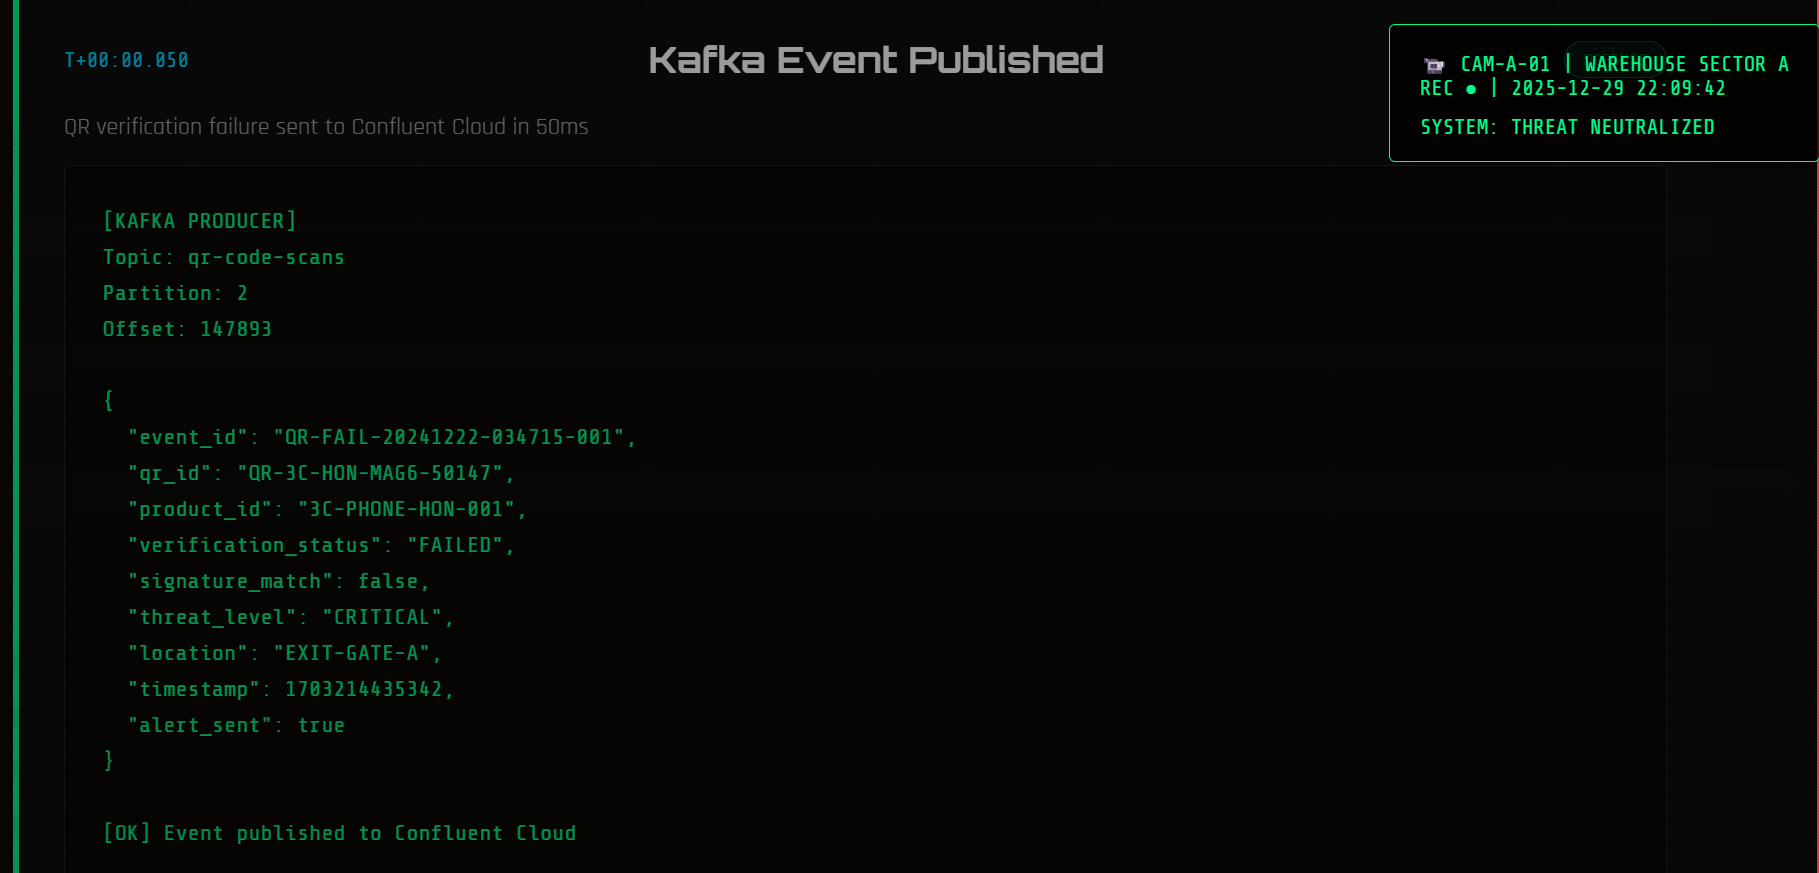
Task: Select the threat_level "CRITICAL" line
Action: (x=290, y=617)
